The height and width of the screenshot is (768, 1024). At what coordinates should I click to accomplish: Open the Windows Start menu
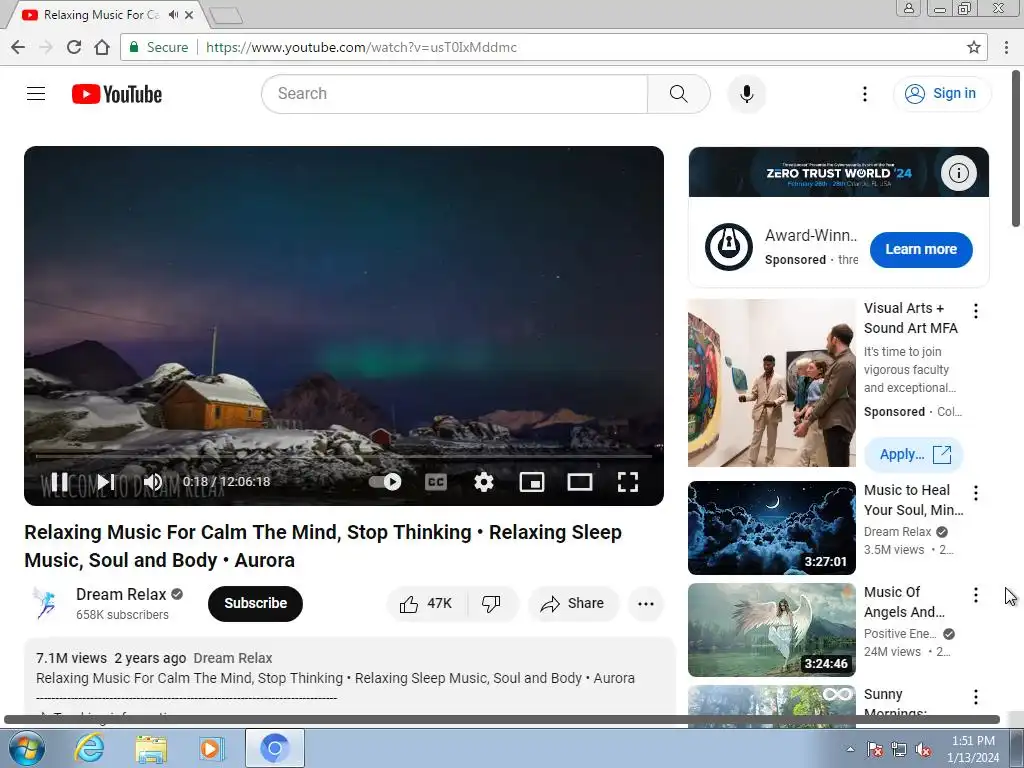(27, 748)
